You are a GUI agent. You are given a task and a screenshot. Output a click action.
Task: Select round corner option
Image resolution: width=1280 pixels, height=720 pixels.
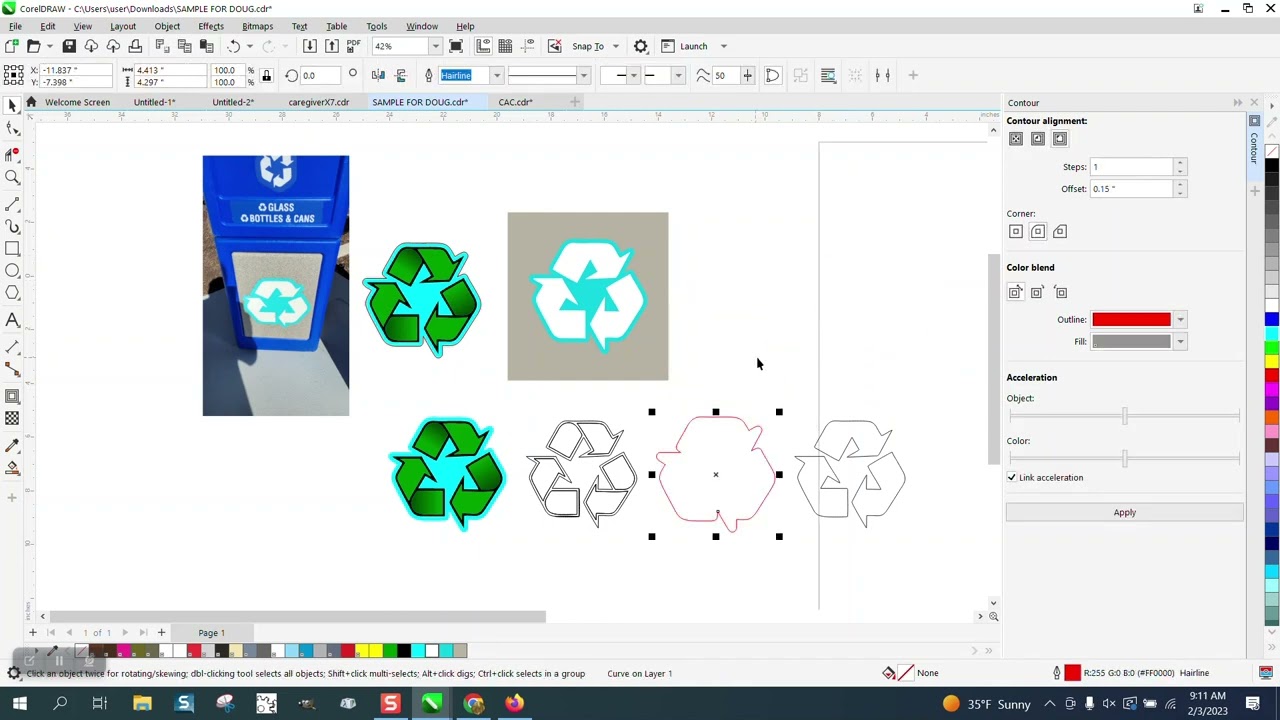point(1038,232)
